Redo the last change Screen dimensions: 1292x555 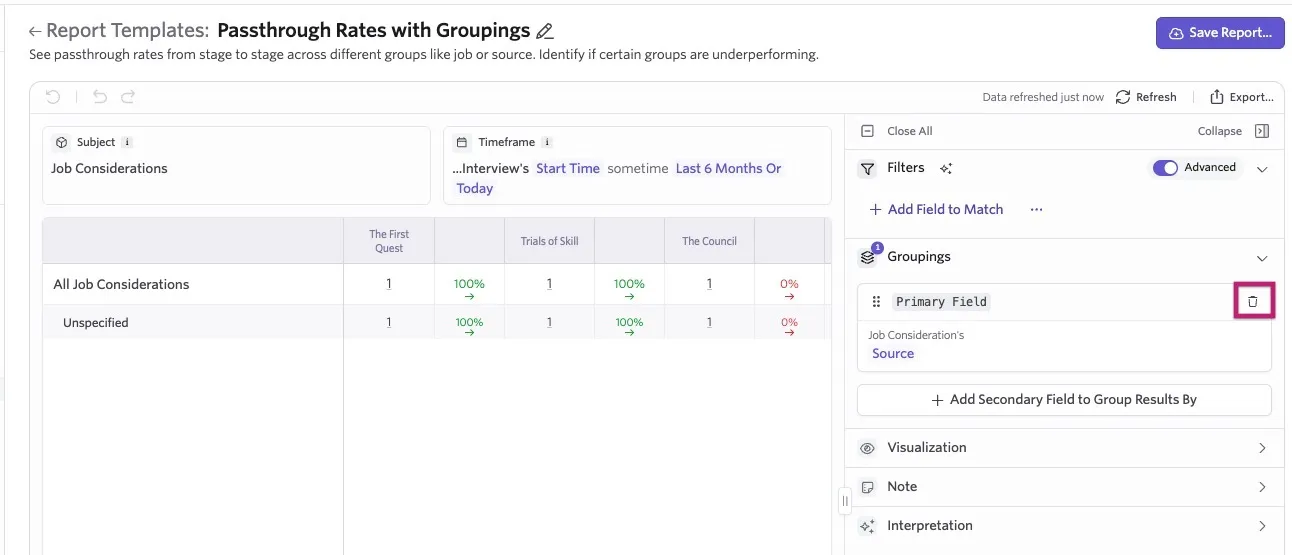pos(128,97)
